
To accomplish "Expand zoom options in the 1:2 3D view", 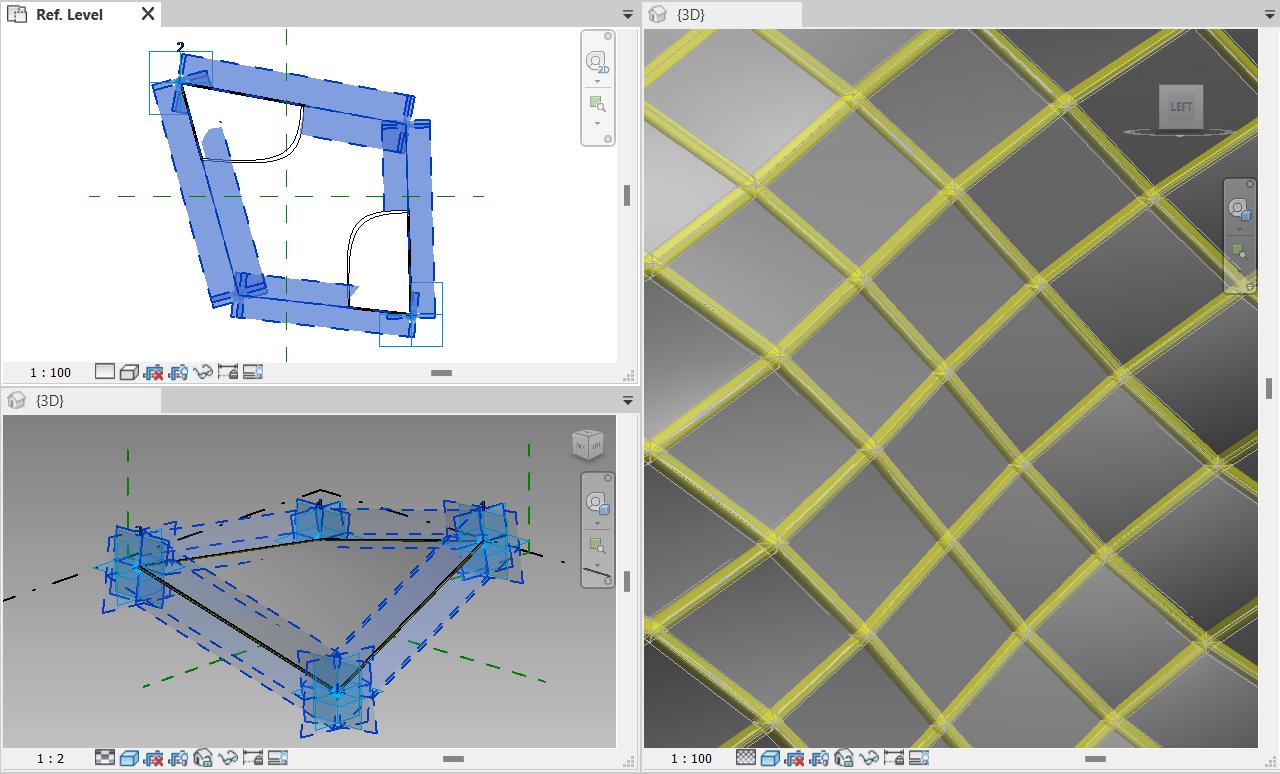I will point(597,565).
